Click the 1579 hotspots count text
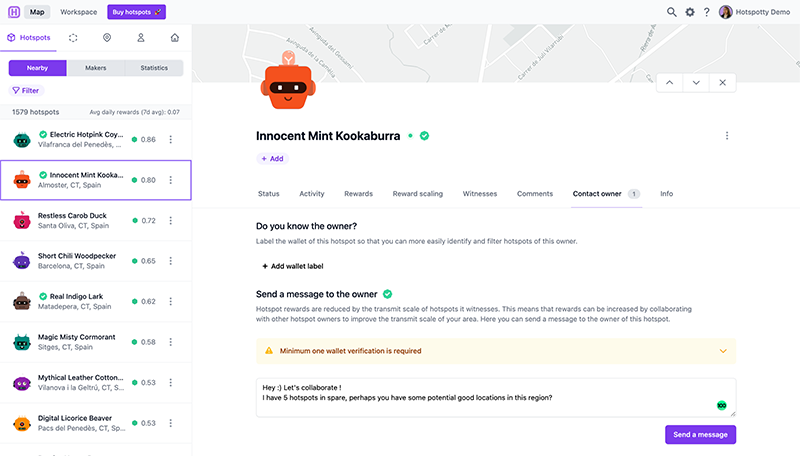Viewport: 800px width, 456px height. coord(36,112)
